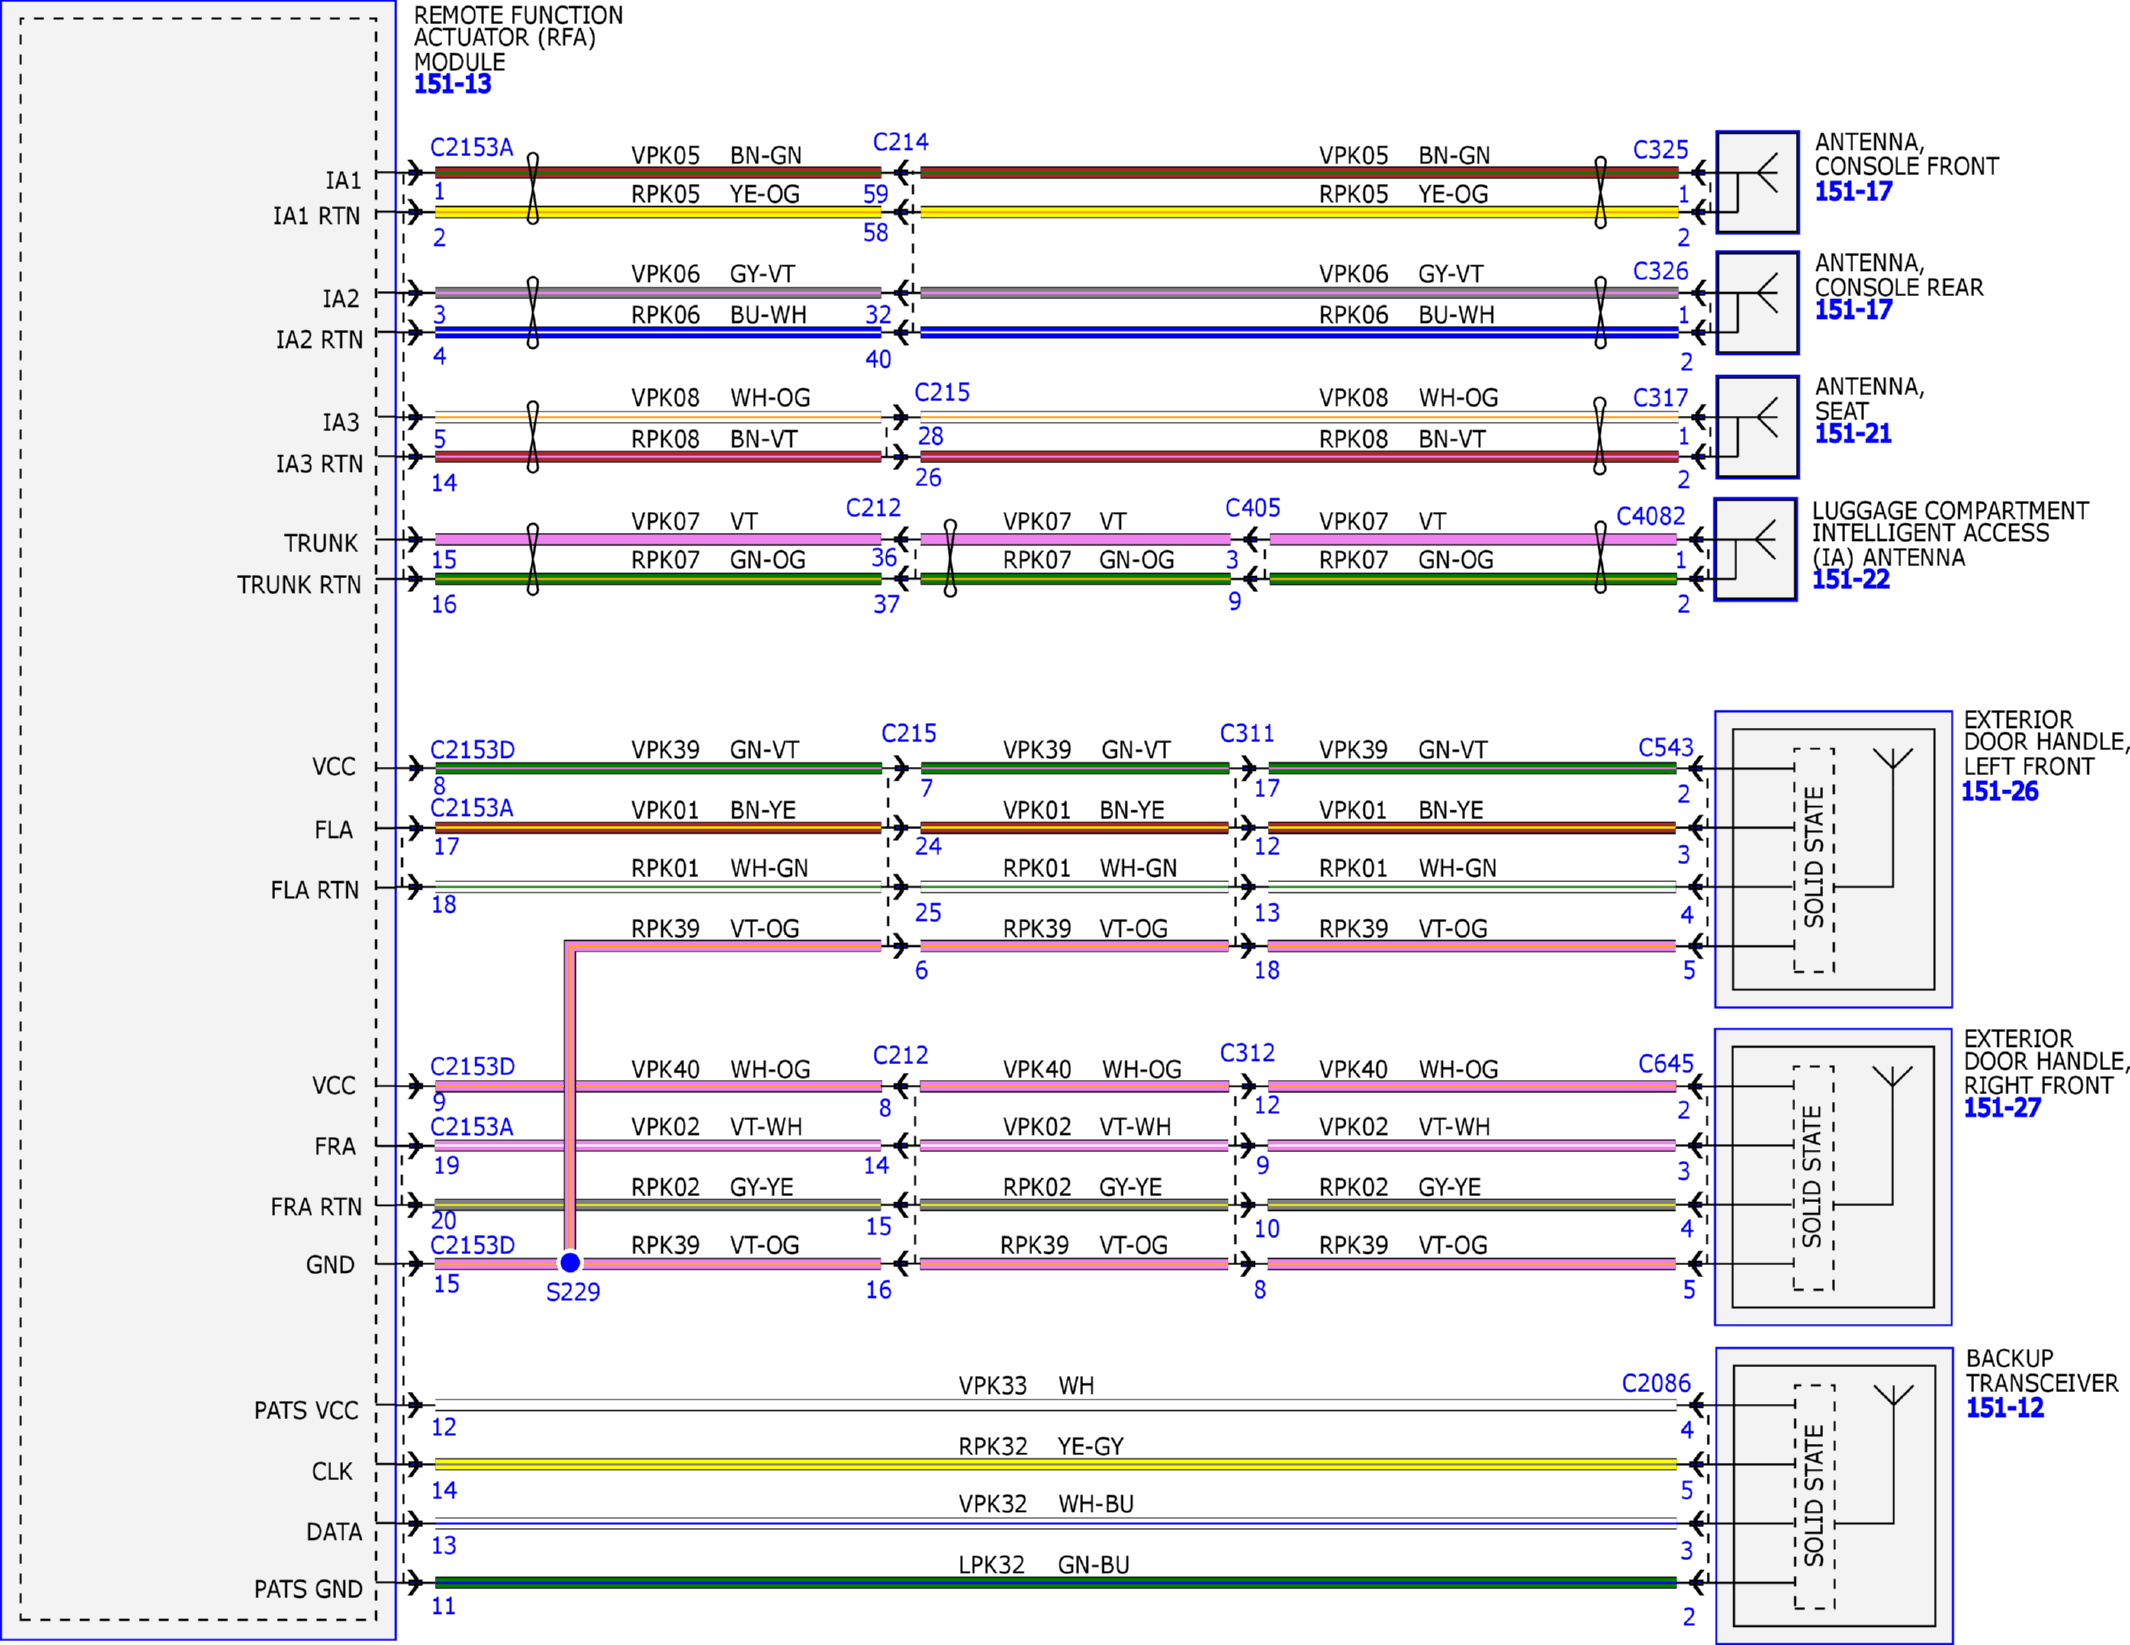The image size is (2130, 1645).
Task: Open 151-26 Exterior Door Handle Left Front link
Action: click(x=2000, y=791)
